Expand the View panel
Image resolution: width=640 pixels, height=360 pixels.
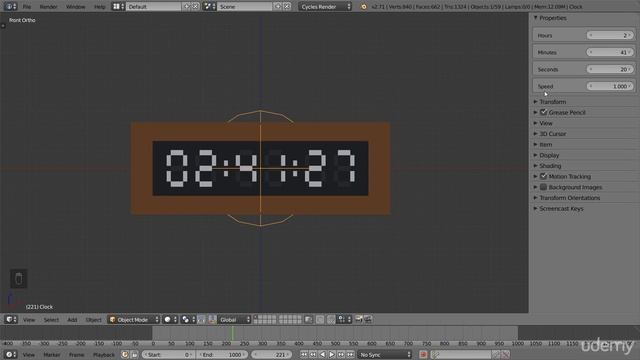[545, 123]
